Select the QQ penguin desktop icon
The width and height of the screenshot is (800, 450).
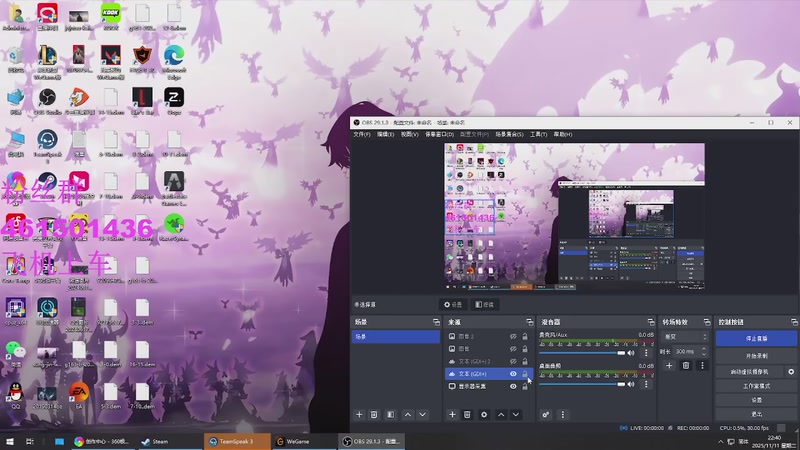tap(16, 396)
